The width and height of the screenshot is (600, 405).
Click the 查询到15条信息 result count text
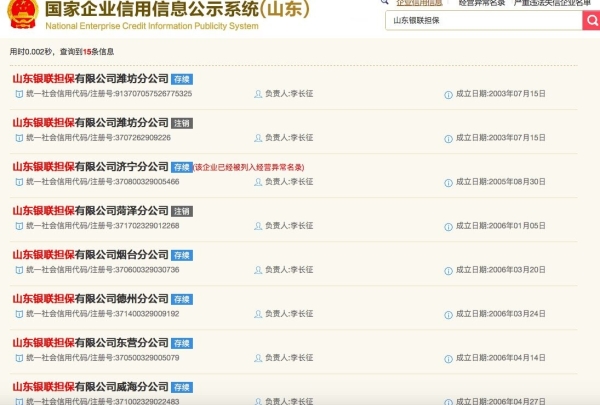(x=87, y=52)
